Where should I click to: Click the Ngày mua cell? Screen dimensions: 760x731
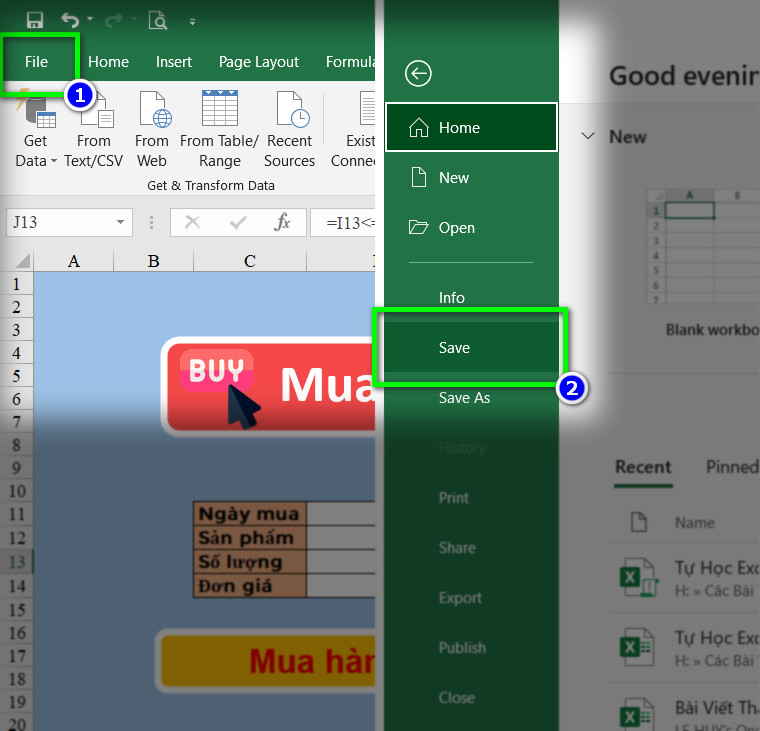250,513
